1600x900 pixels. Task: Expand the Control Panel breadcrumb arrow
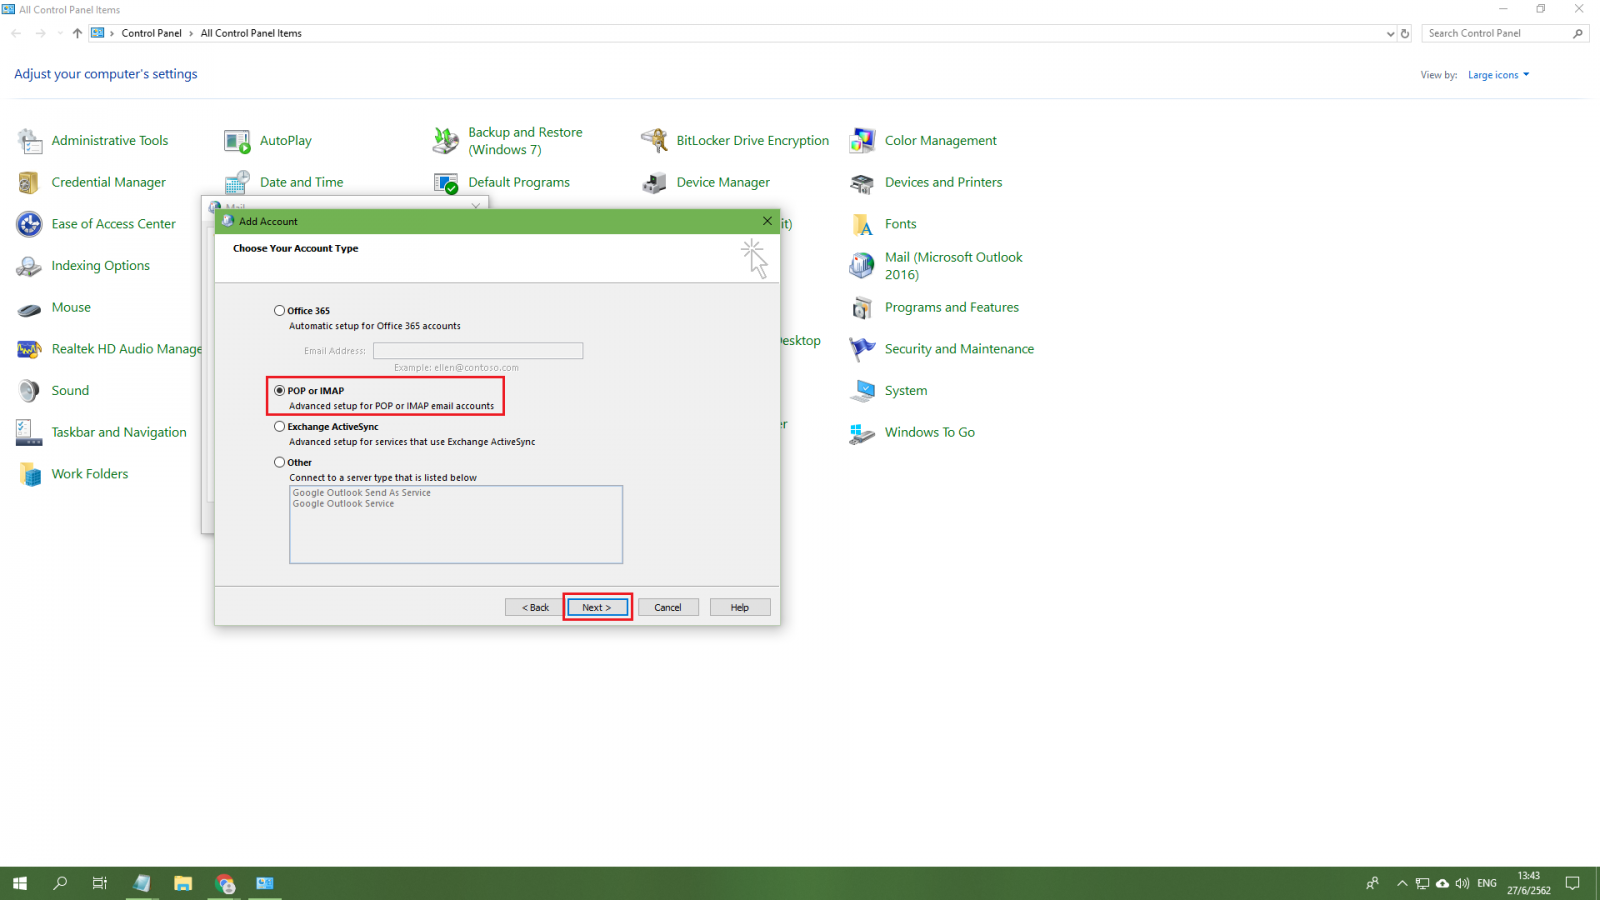[191, 33]
